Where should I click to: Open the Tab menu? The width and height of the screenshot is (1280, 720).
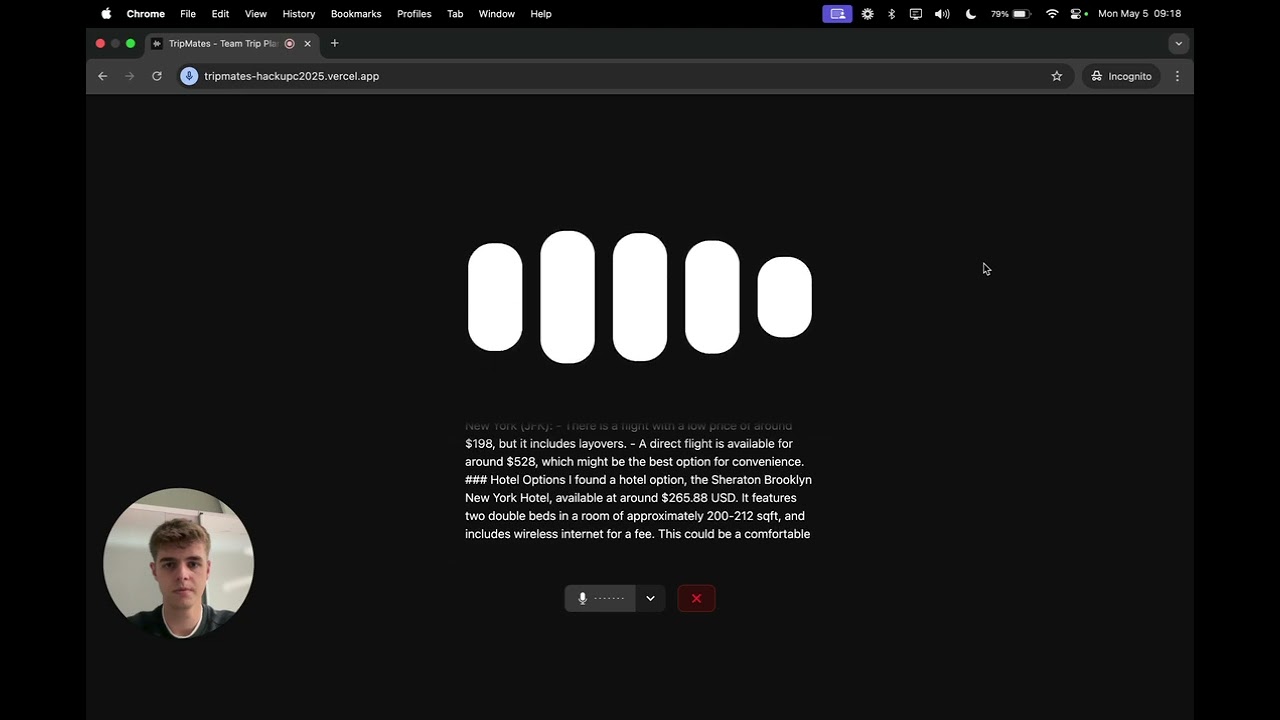click(x=455, y=14)
